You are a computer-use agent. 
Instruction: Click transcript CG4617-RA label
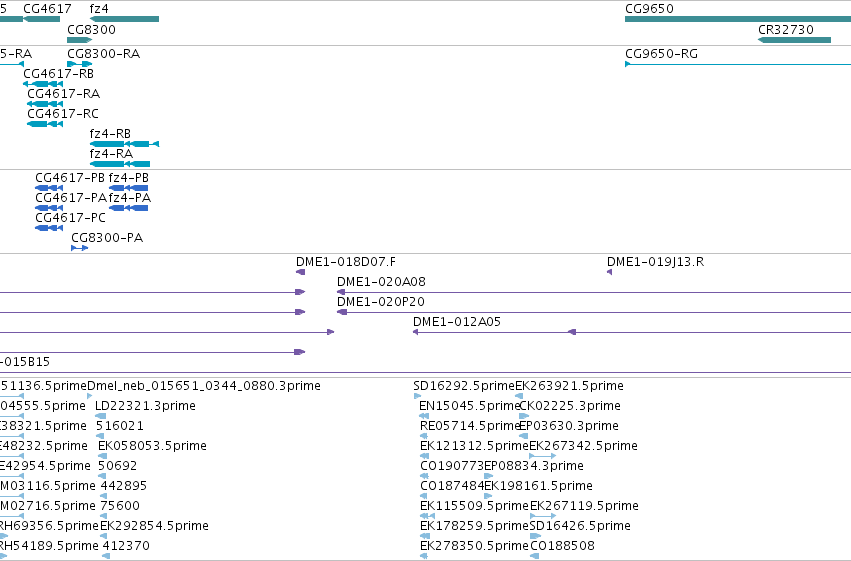point(63,94)
